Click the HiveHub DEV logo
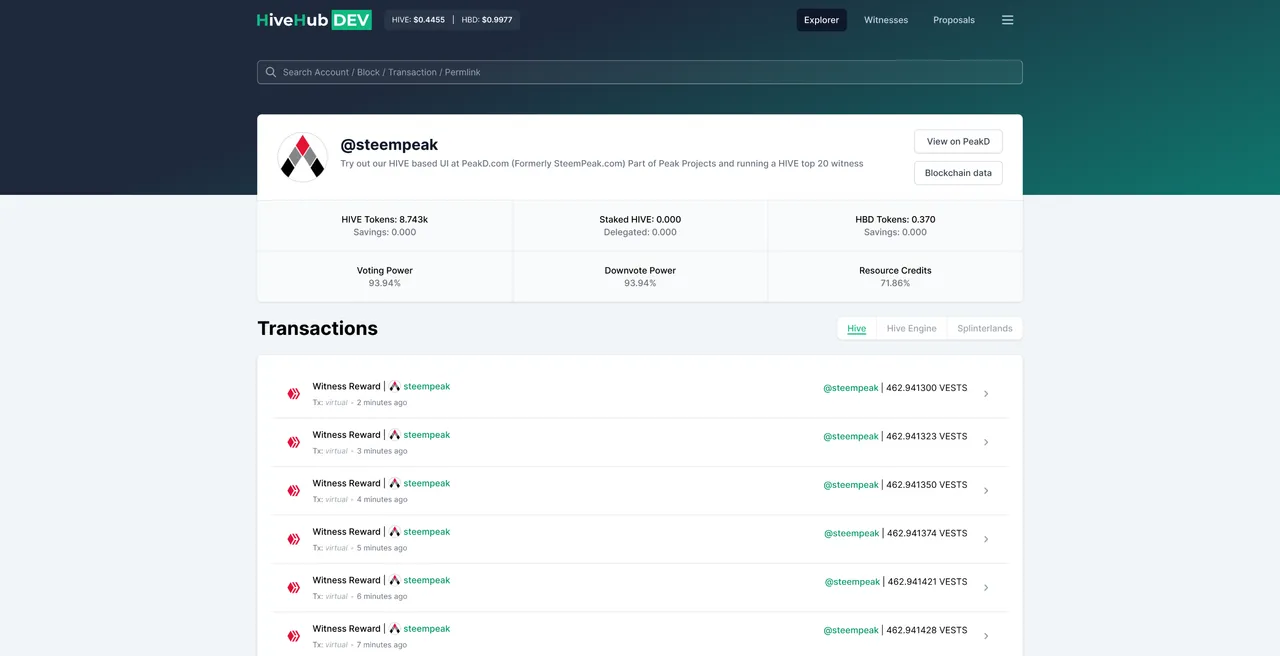The height and width of the screenshot is (656, 1280). [x=314, y=20]
